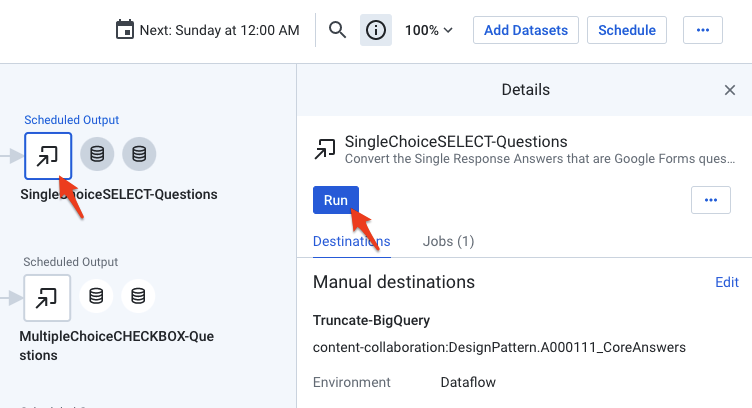752x408 pixels.
Task: Toggle the details info icon
Action: [x=376, y=30]
